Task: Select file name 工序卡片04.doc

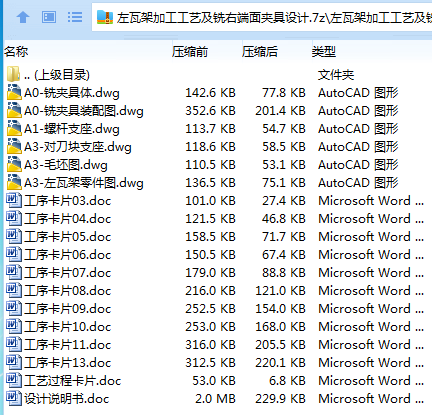Action: pos(68,219)
